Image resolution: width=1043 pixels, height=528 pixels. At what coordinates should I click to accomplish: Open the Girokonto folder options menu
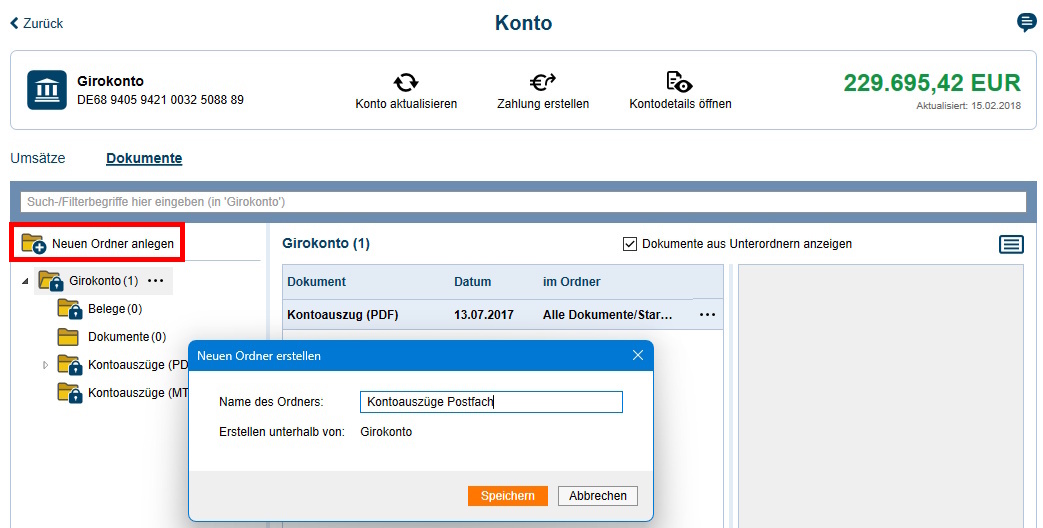(x=155, y=281)
